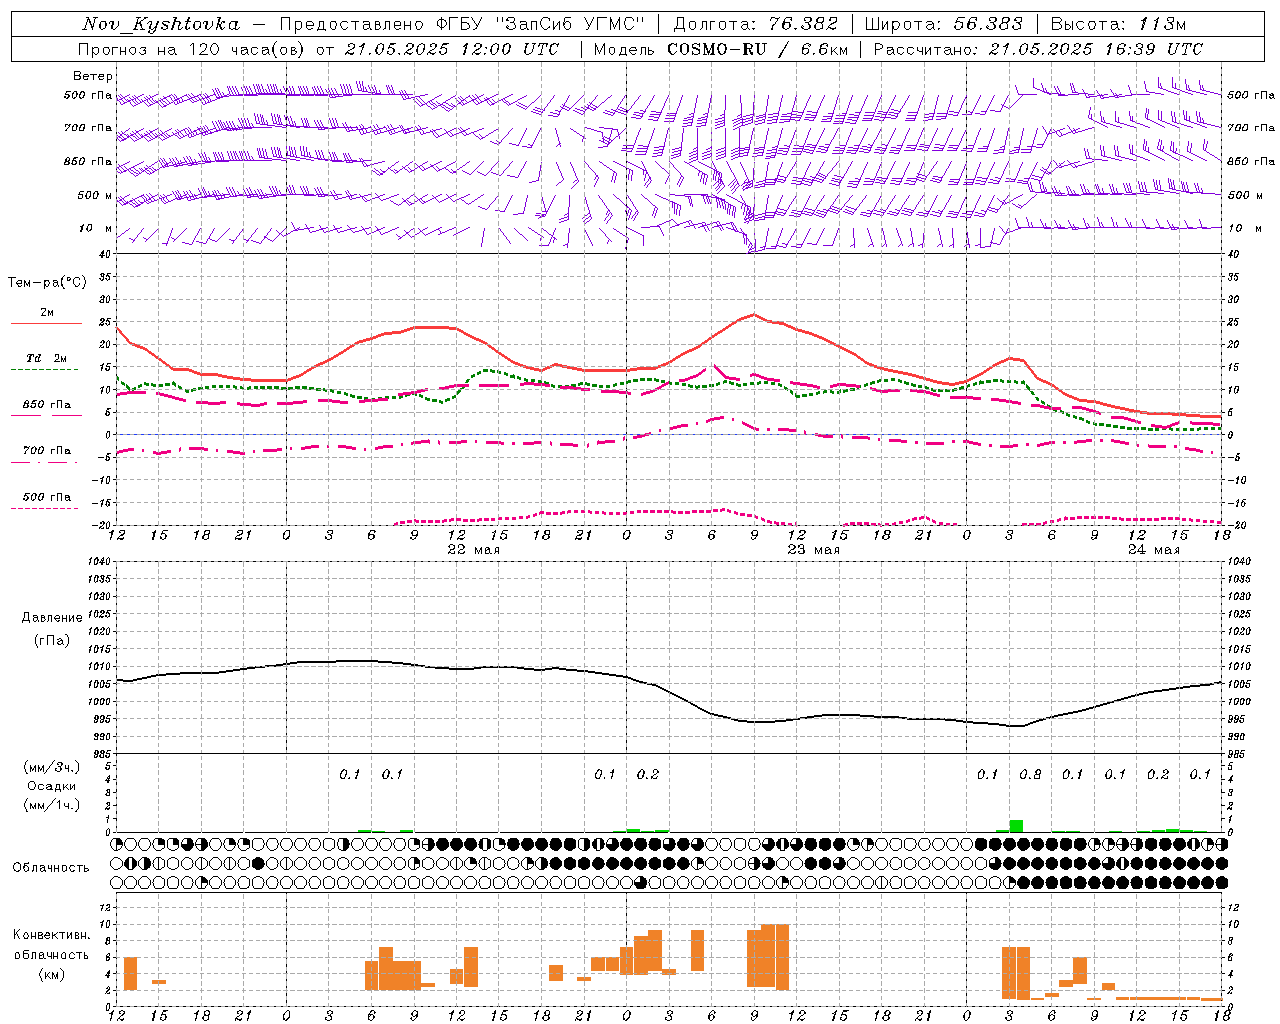This screenshot has width=1280, height=1024.
Task: Select the left 10 м wind level label
Action: (96, 228)
